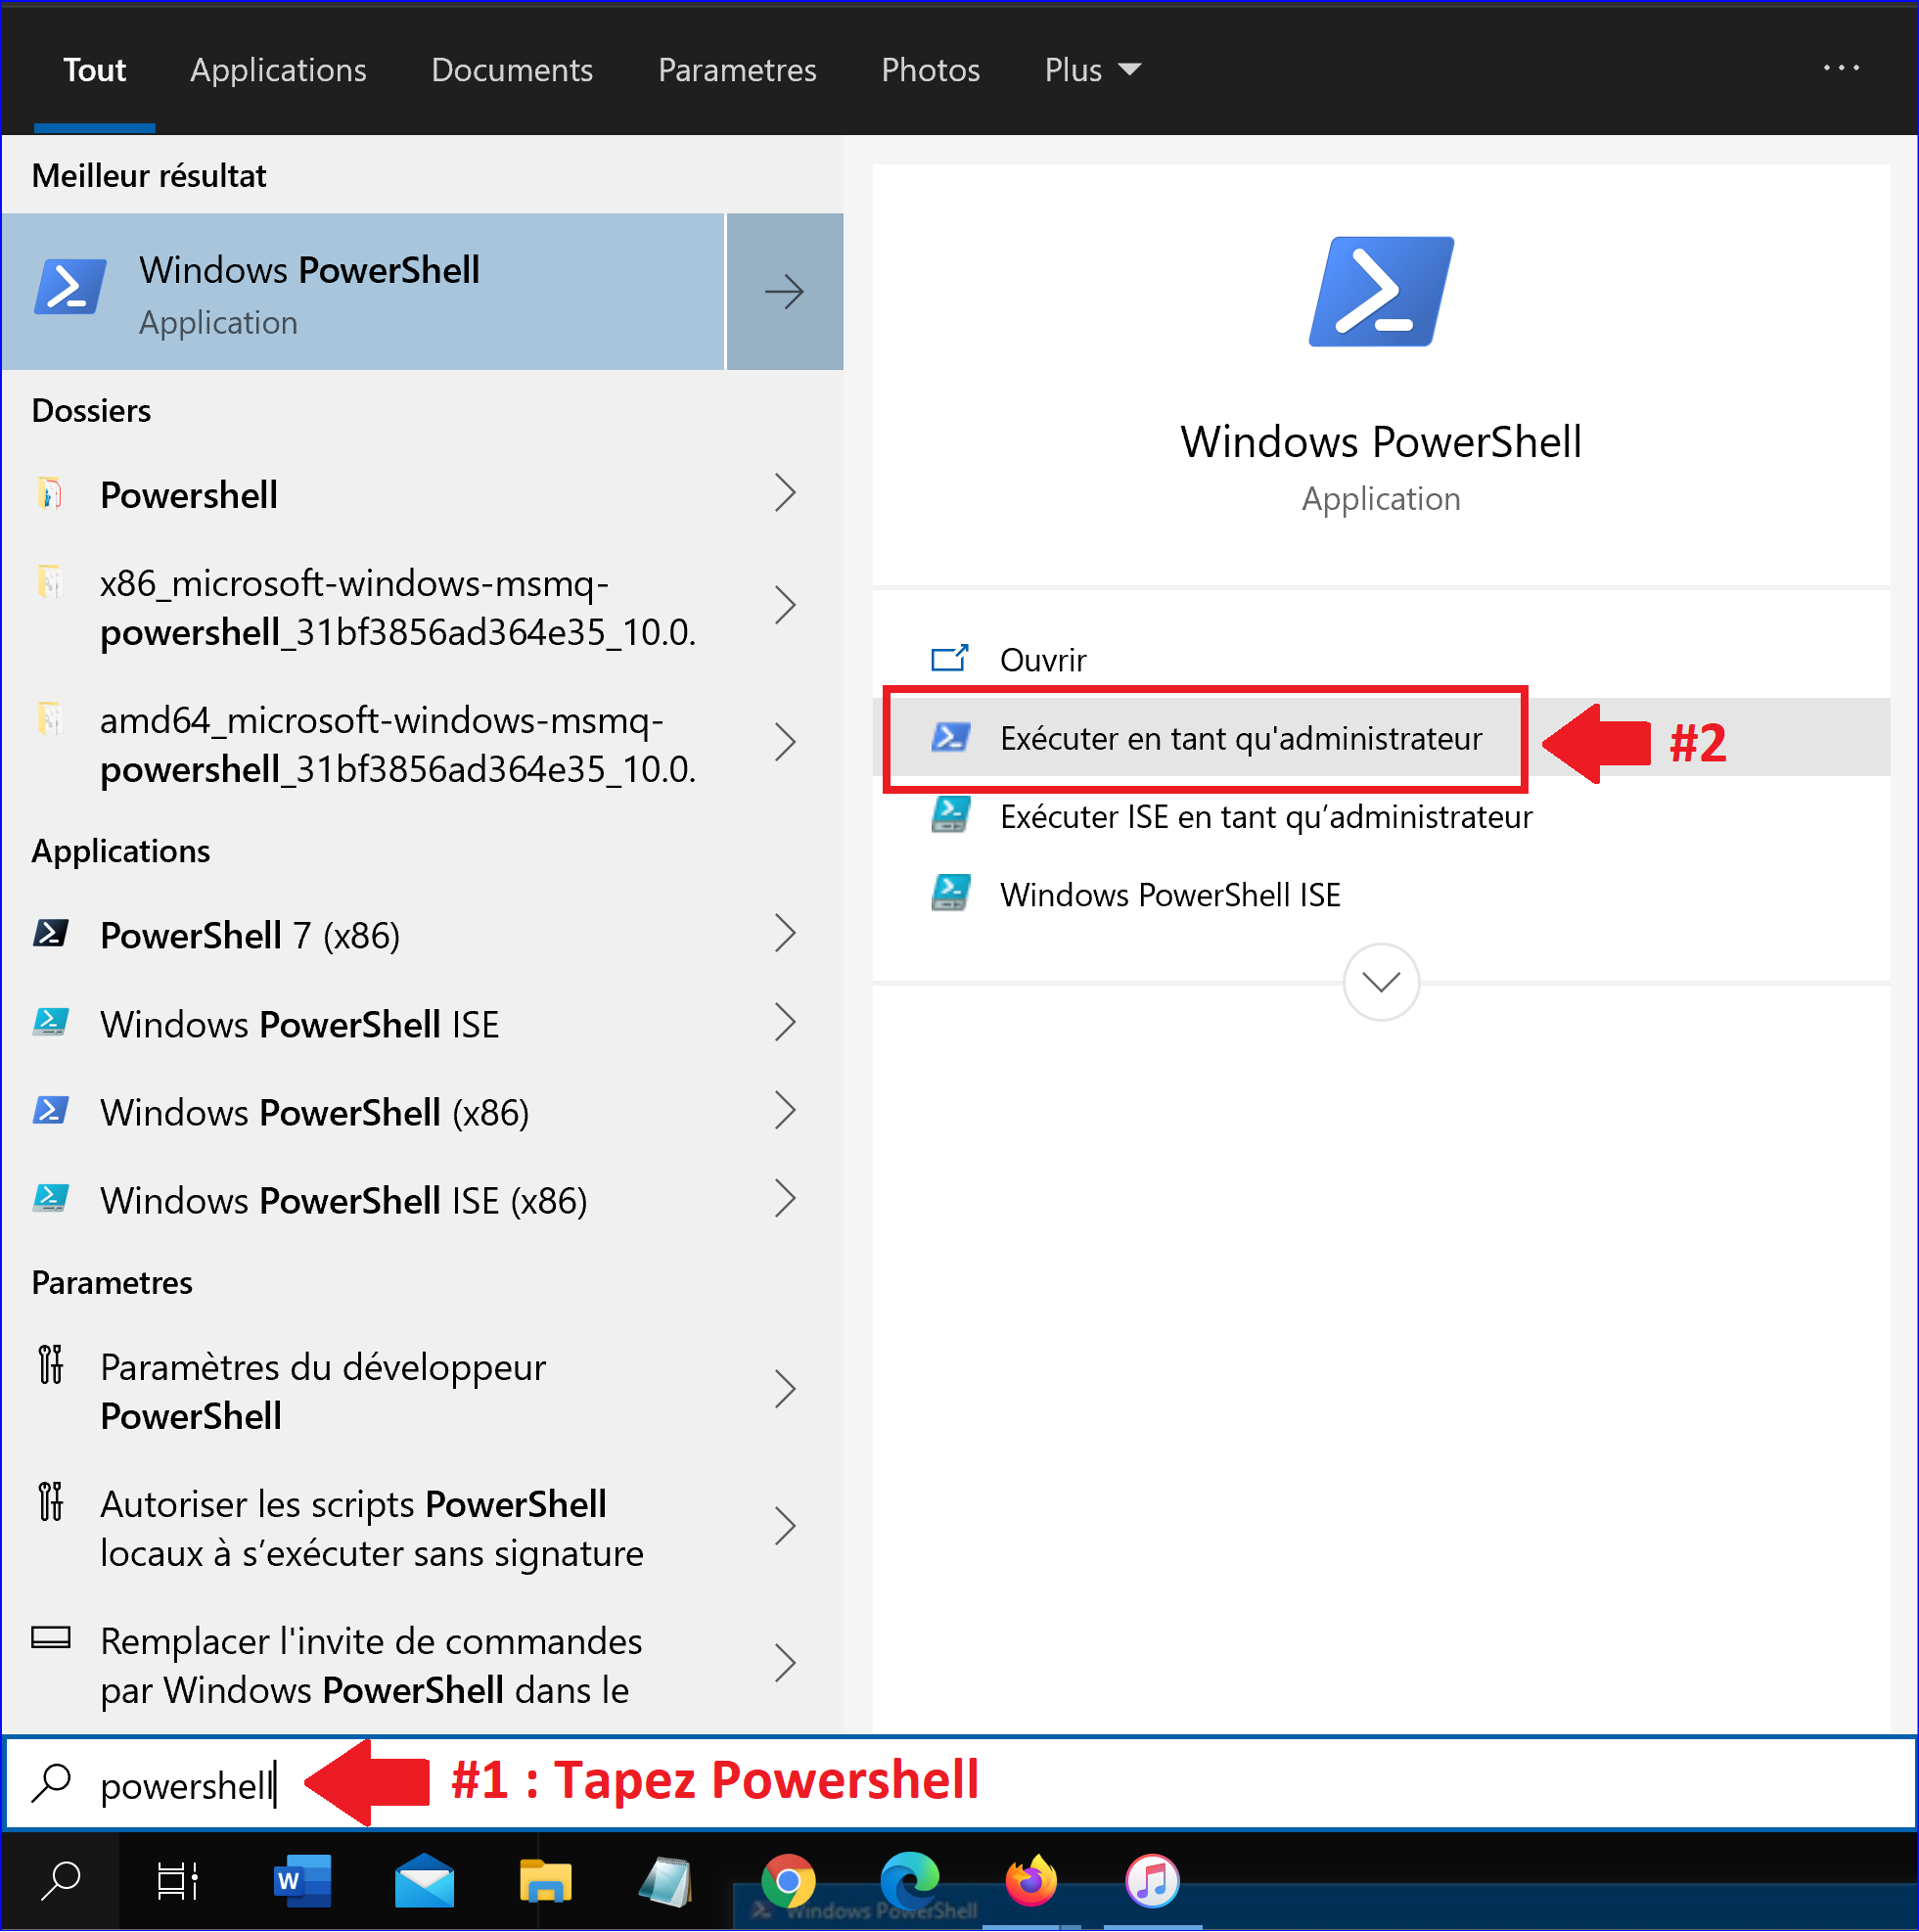Click the Powershell folder icon

pyautogui.click(x=50, y=493)
